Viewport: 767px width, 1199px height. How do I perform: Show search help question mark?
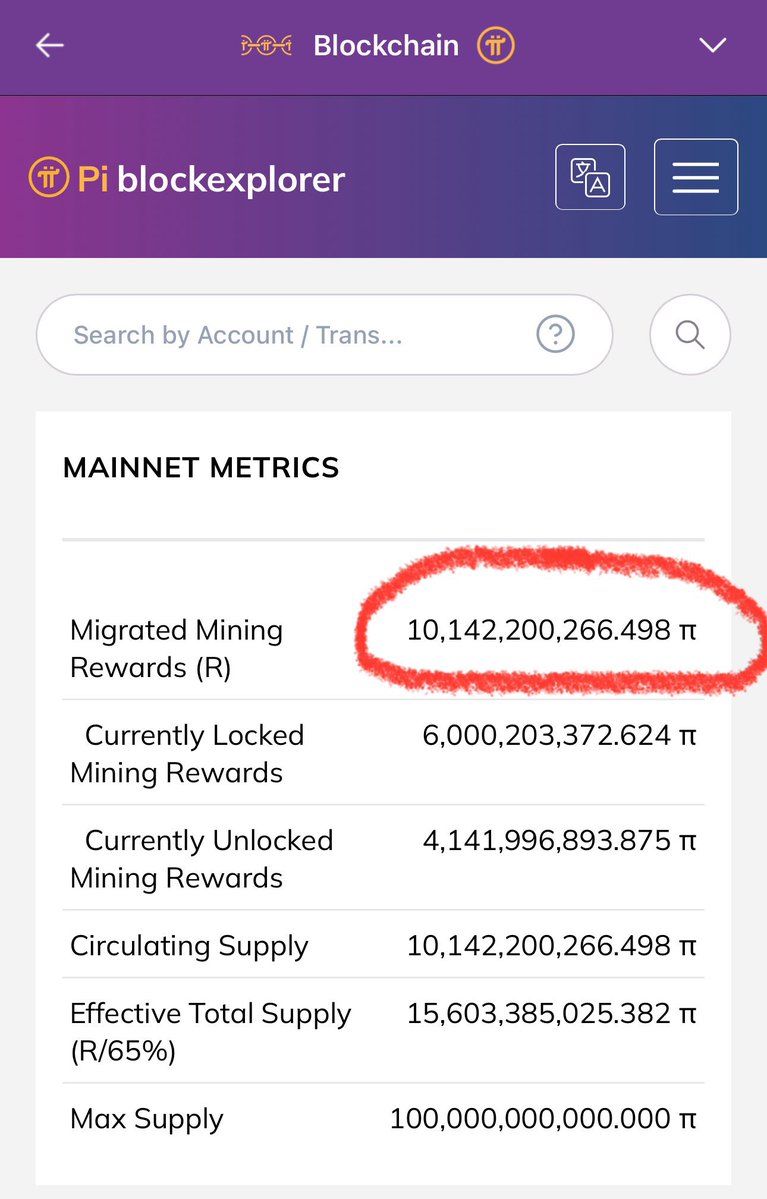[555, 334]
